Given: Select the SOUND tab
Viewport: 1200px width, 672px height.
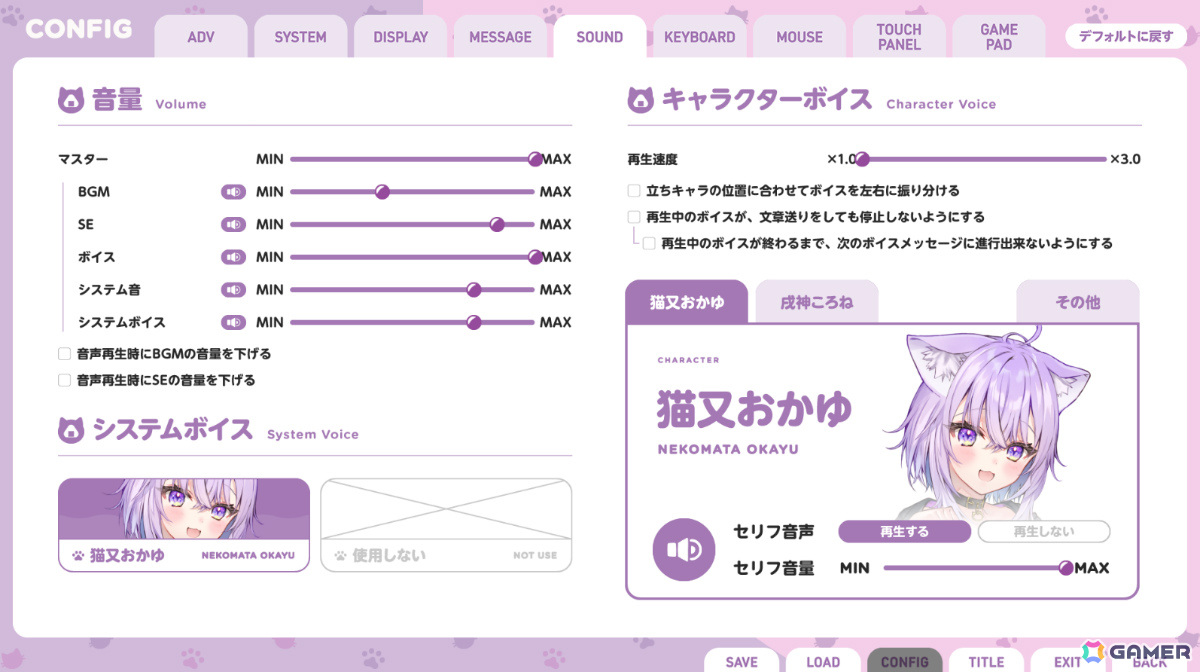Looking at the screenshot, I should (600, 37).
